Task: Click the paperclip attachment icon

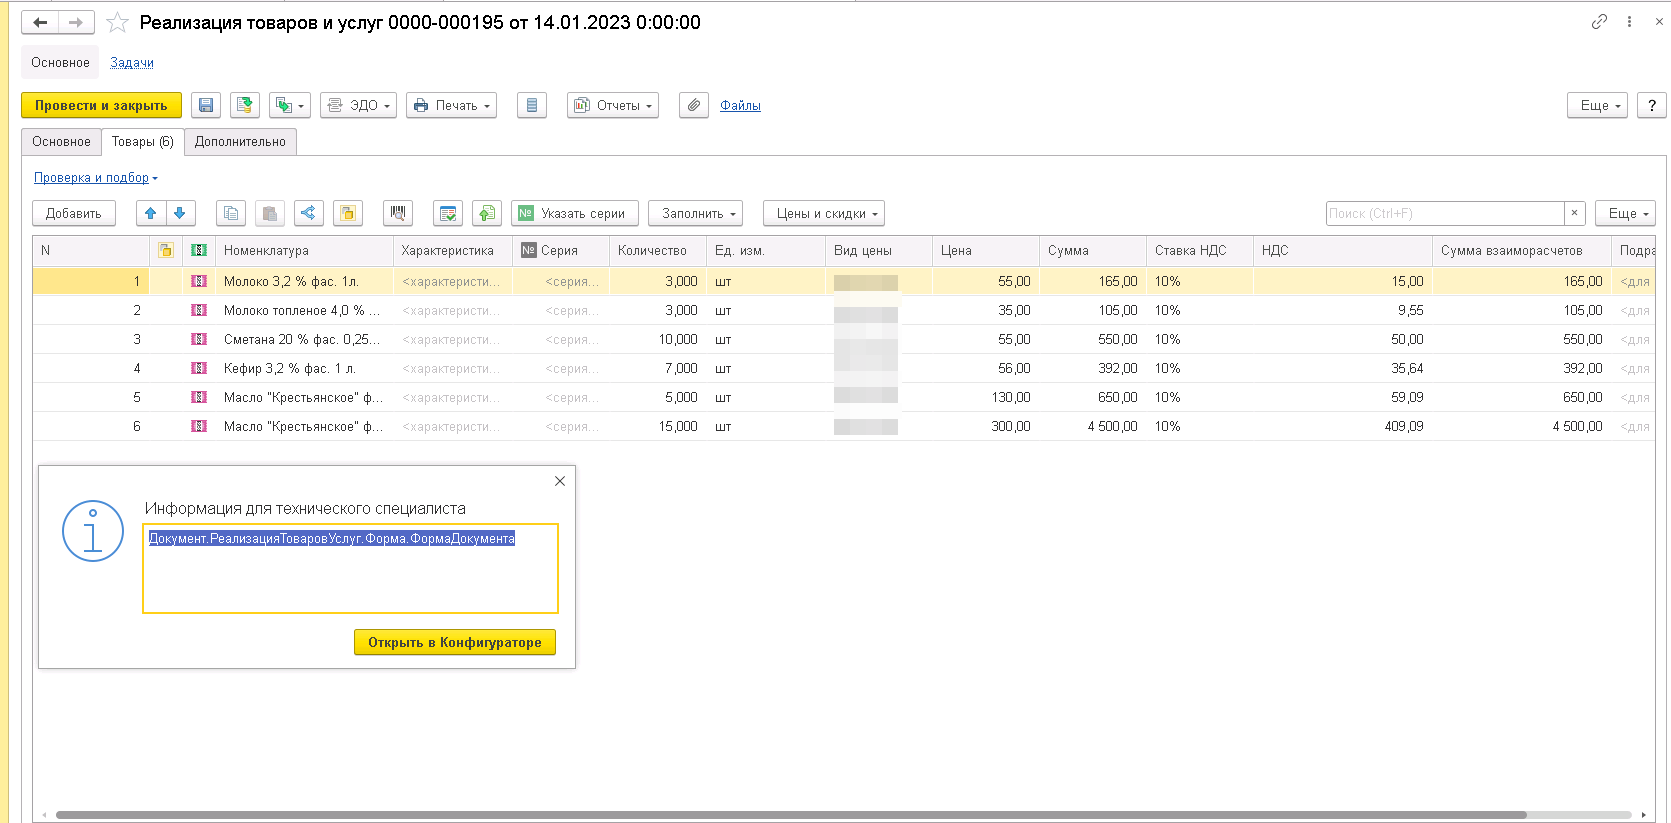Action: pyautogui.click(x=693, y=105)
